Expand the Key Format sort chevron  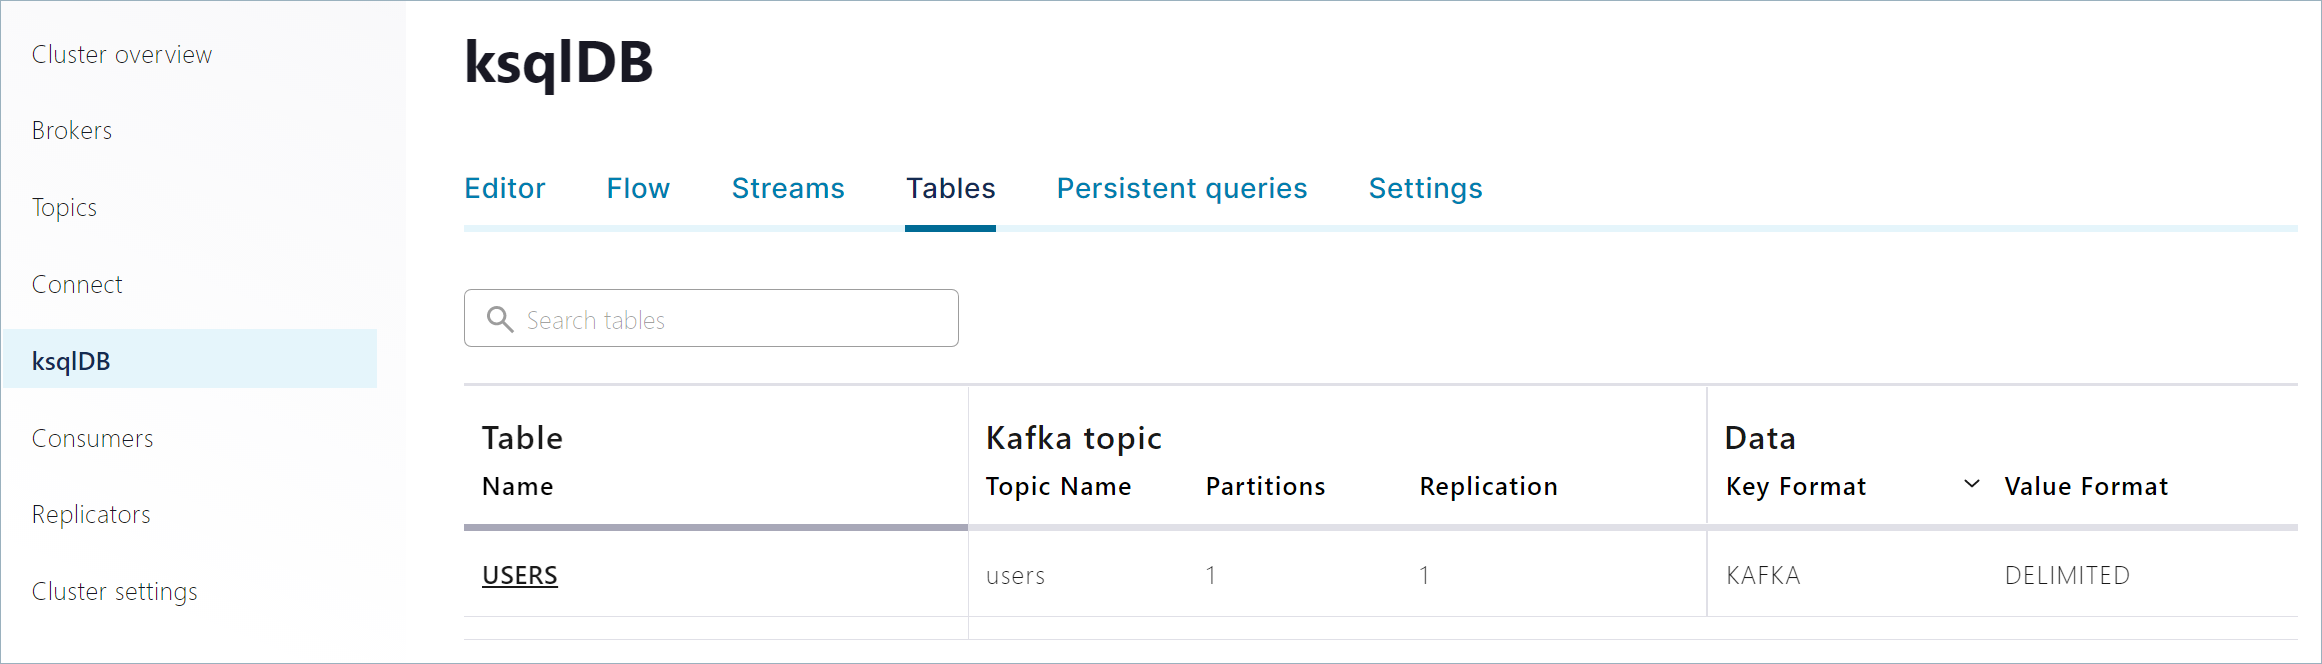(x=1971, y=485)
